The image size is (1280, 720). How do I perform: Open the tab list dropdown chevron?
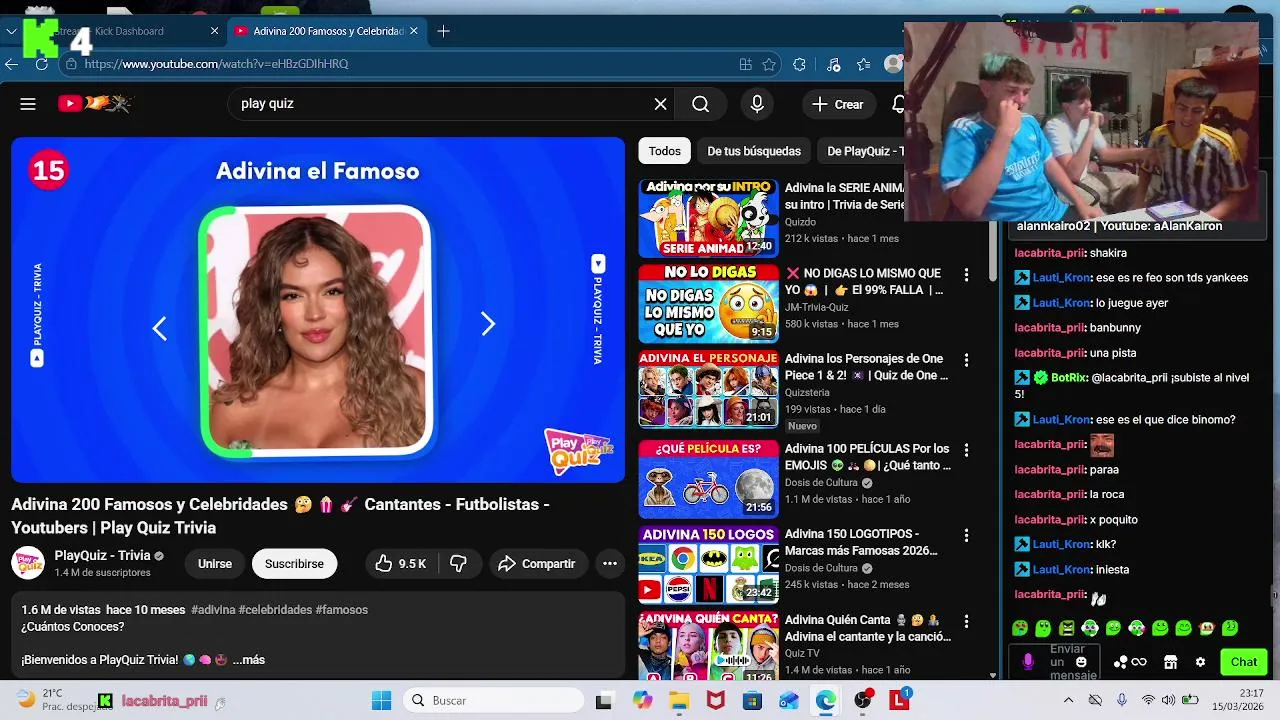(x=12, y=31)
